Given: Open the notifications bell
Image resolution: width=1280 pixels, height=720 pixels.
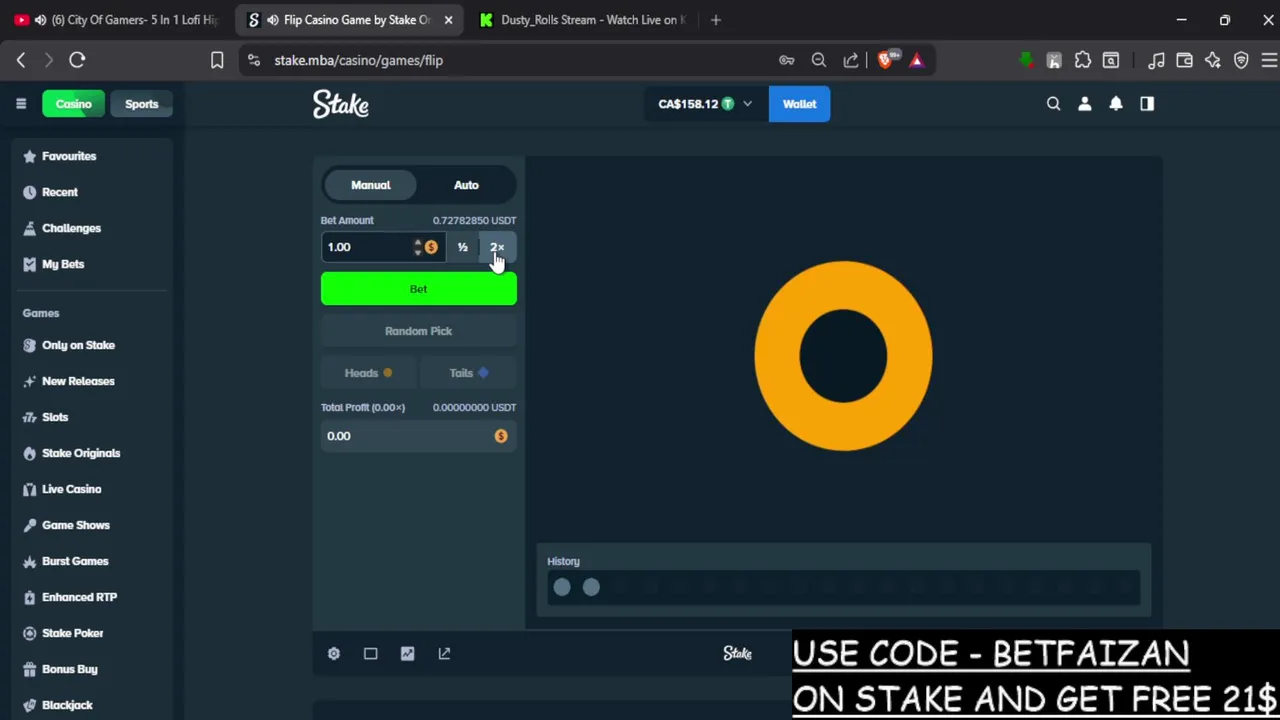Looking at the screenshot, I should tap(1116, 104).
